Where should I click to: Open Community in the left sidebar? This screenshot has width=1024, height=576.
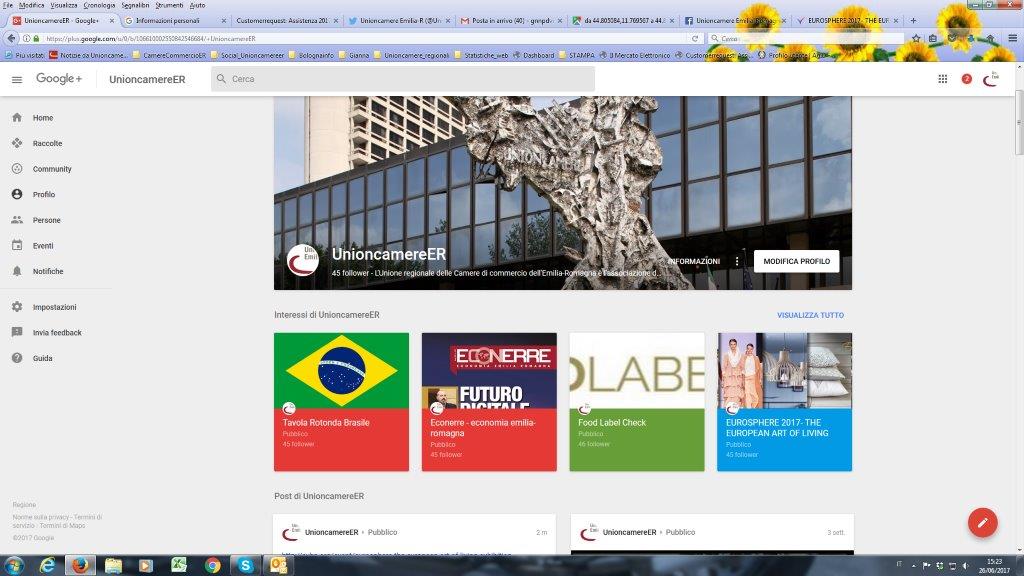[x=51, y=169]
